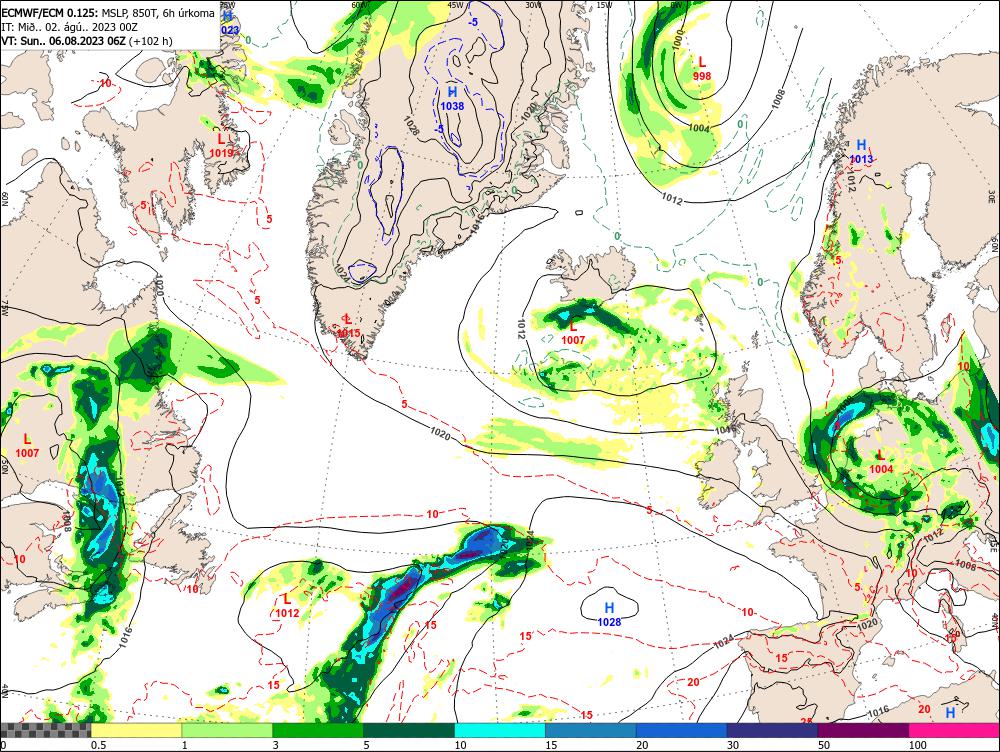
Task: Click the yellow 0.5–1 mm legend swatch
Action: tap(136, 730)
